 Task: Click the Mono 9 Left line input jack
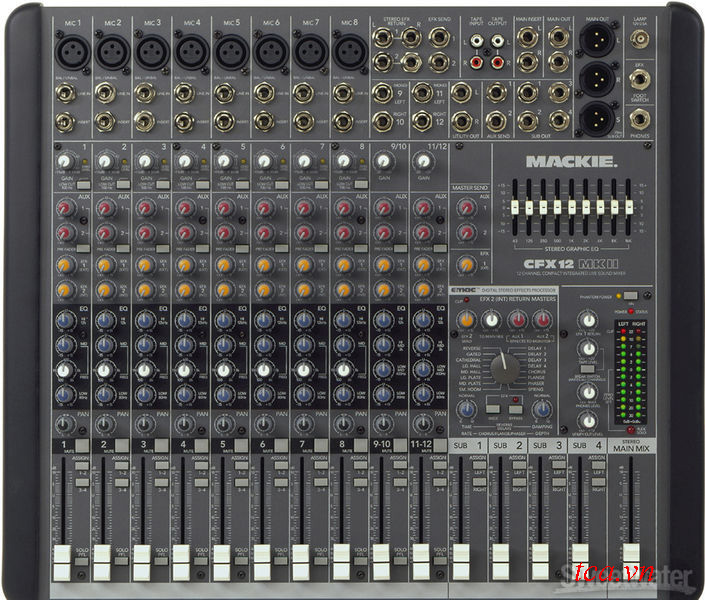(x=382, y=93)
